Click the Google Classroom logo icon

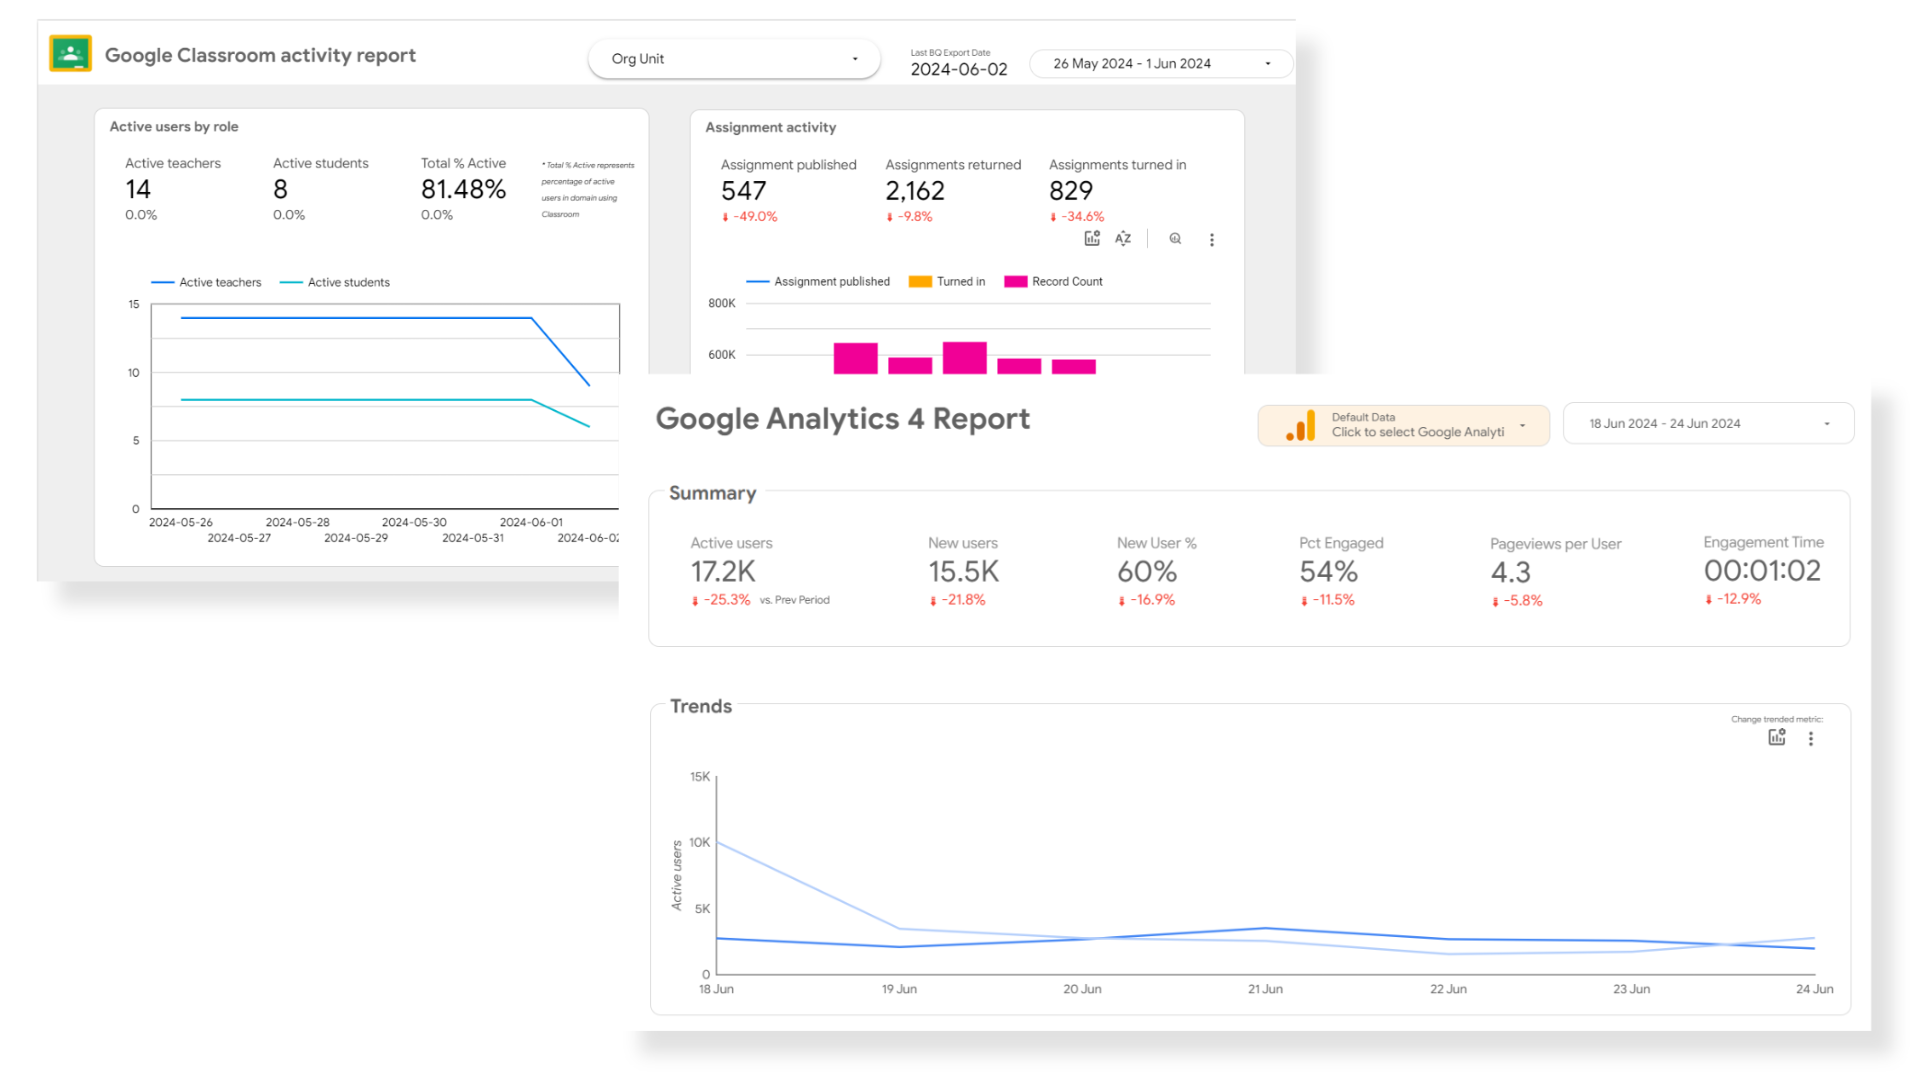[x=70, y=54]
